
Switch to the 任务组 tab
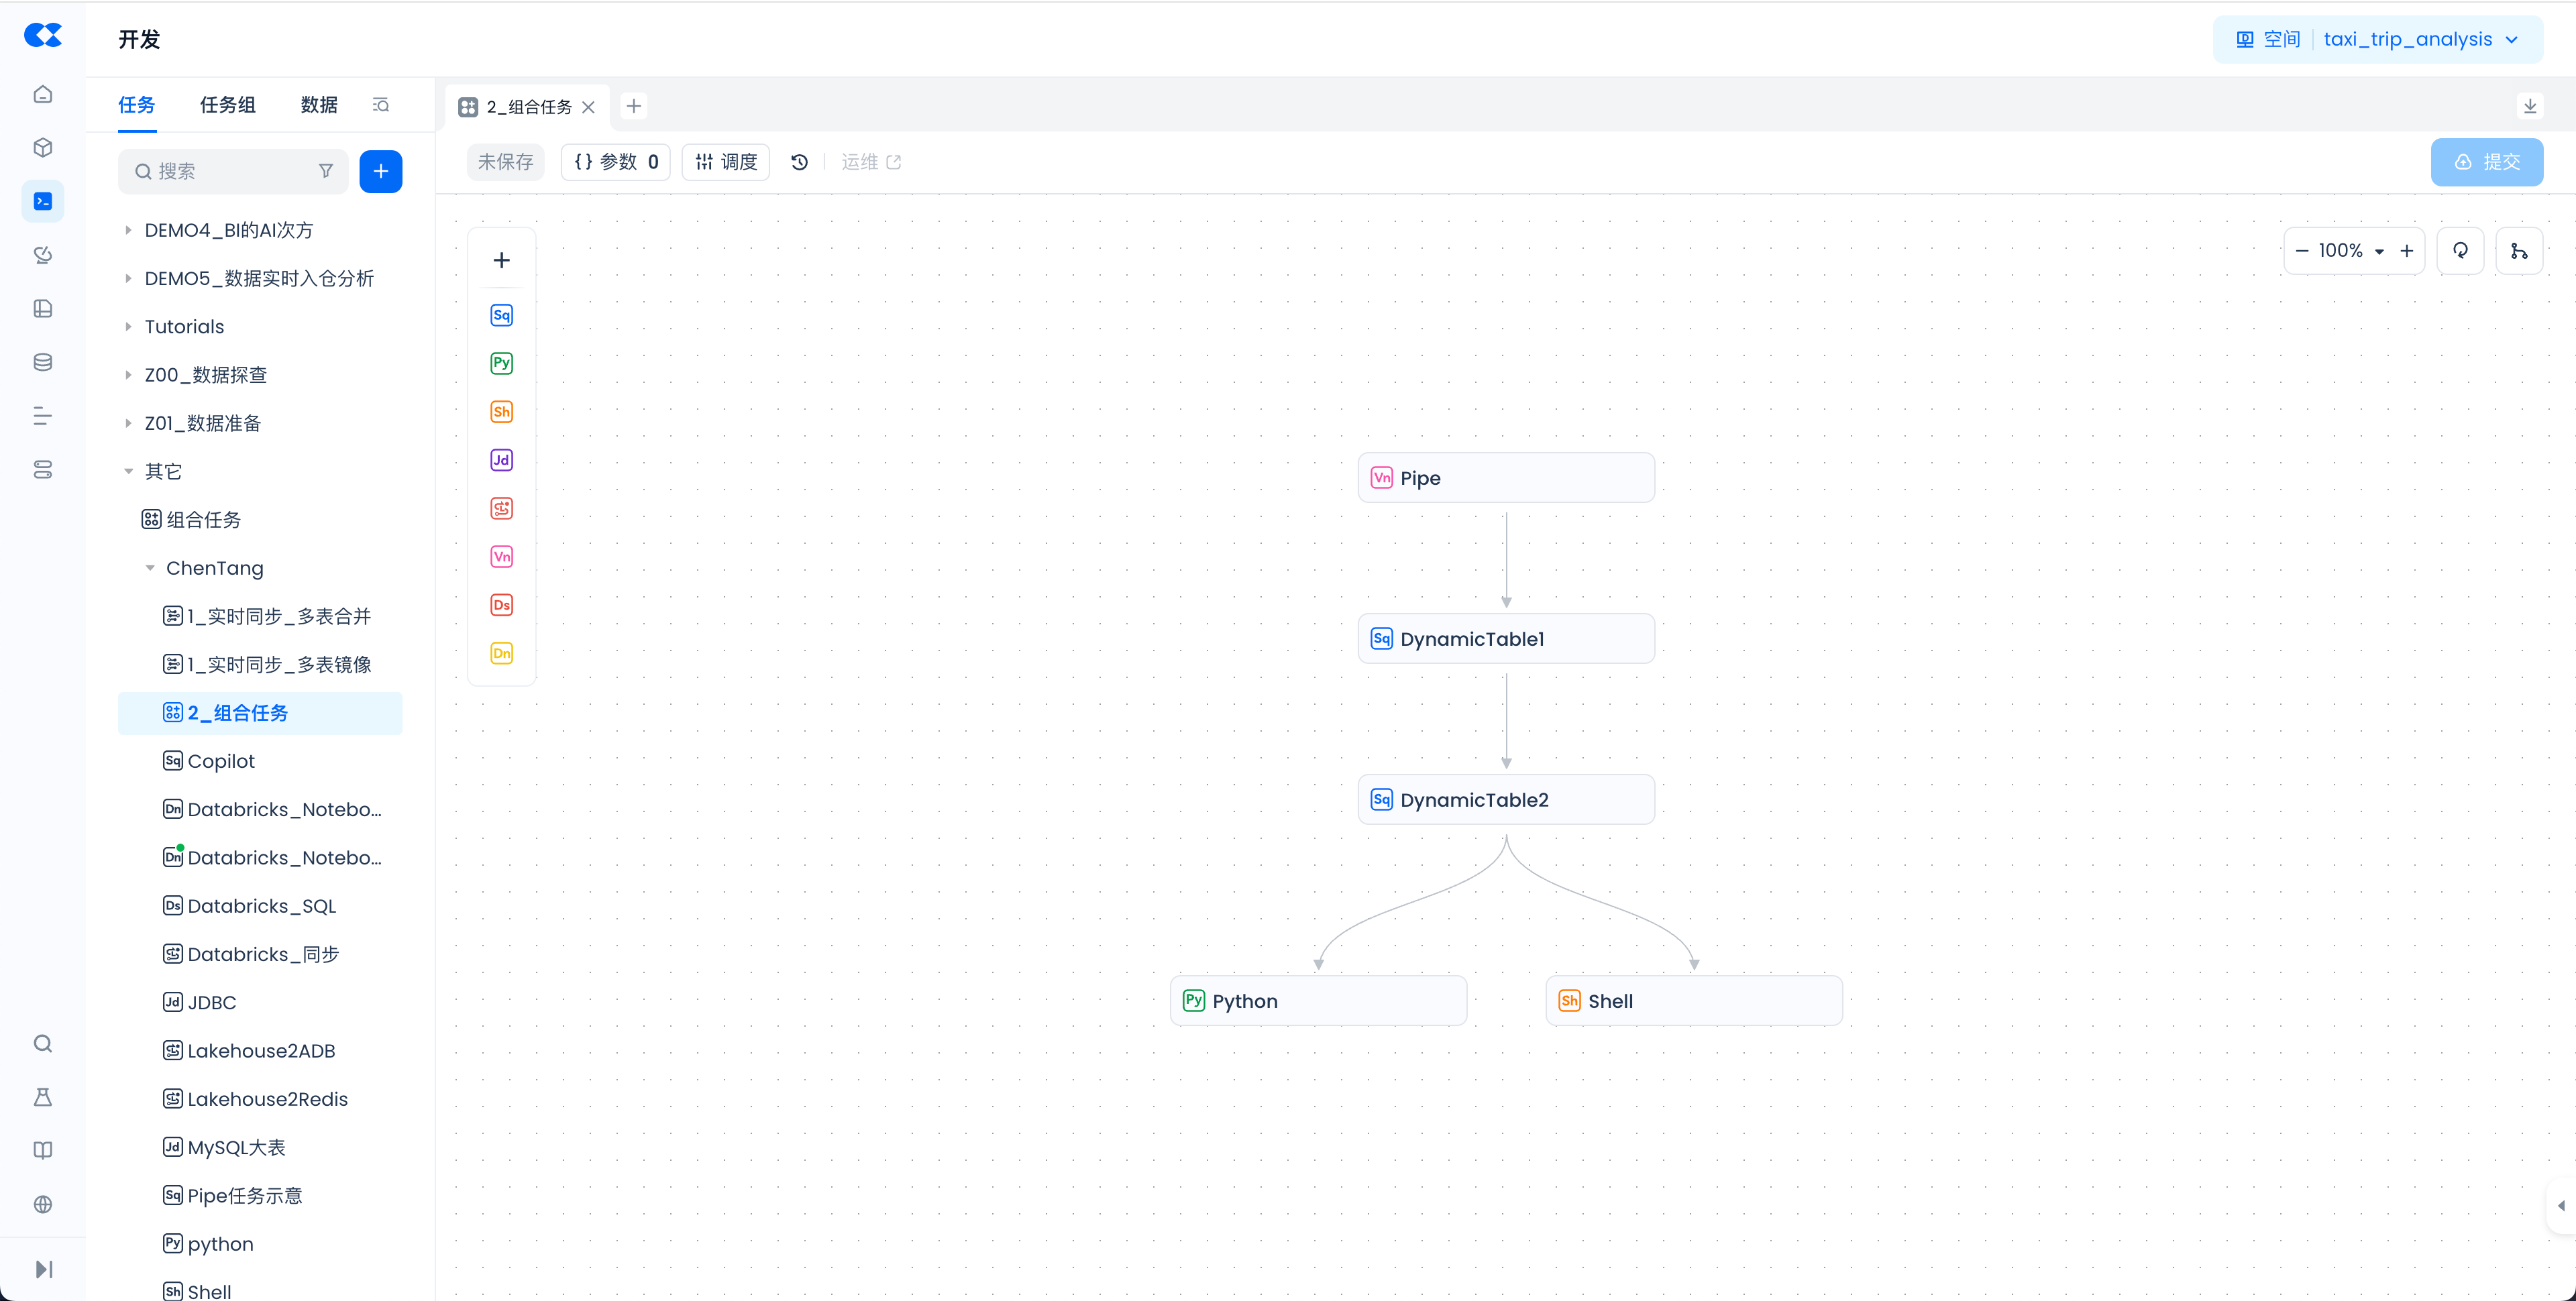coord(227,105)
